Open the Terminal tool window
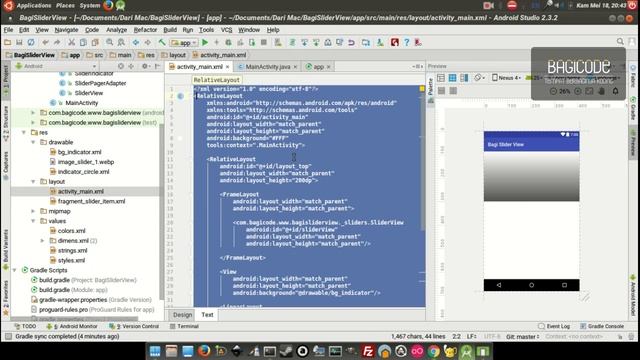 tap(184, 326)
